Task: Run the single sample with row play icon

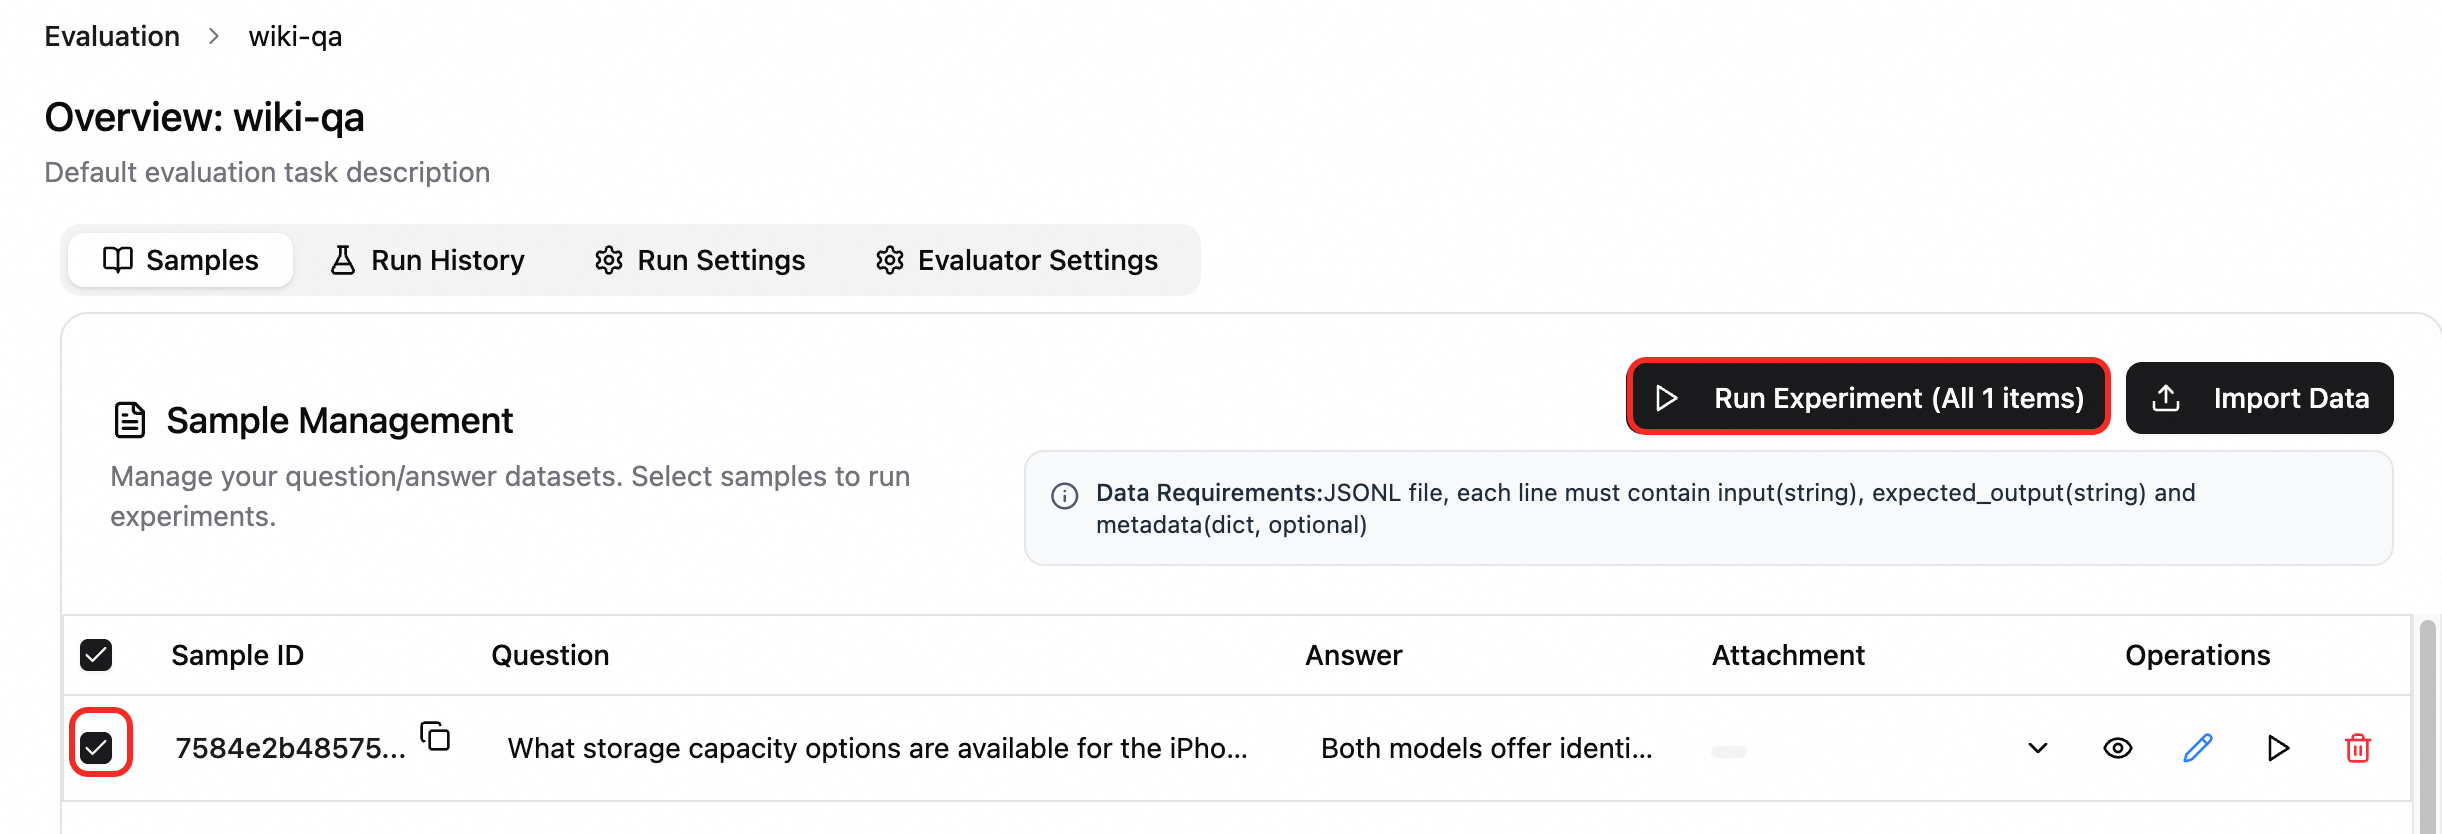Action: (2278, 748)
